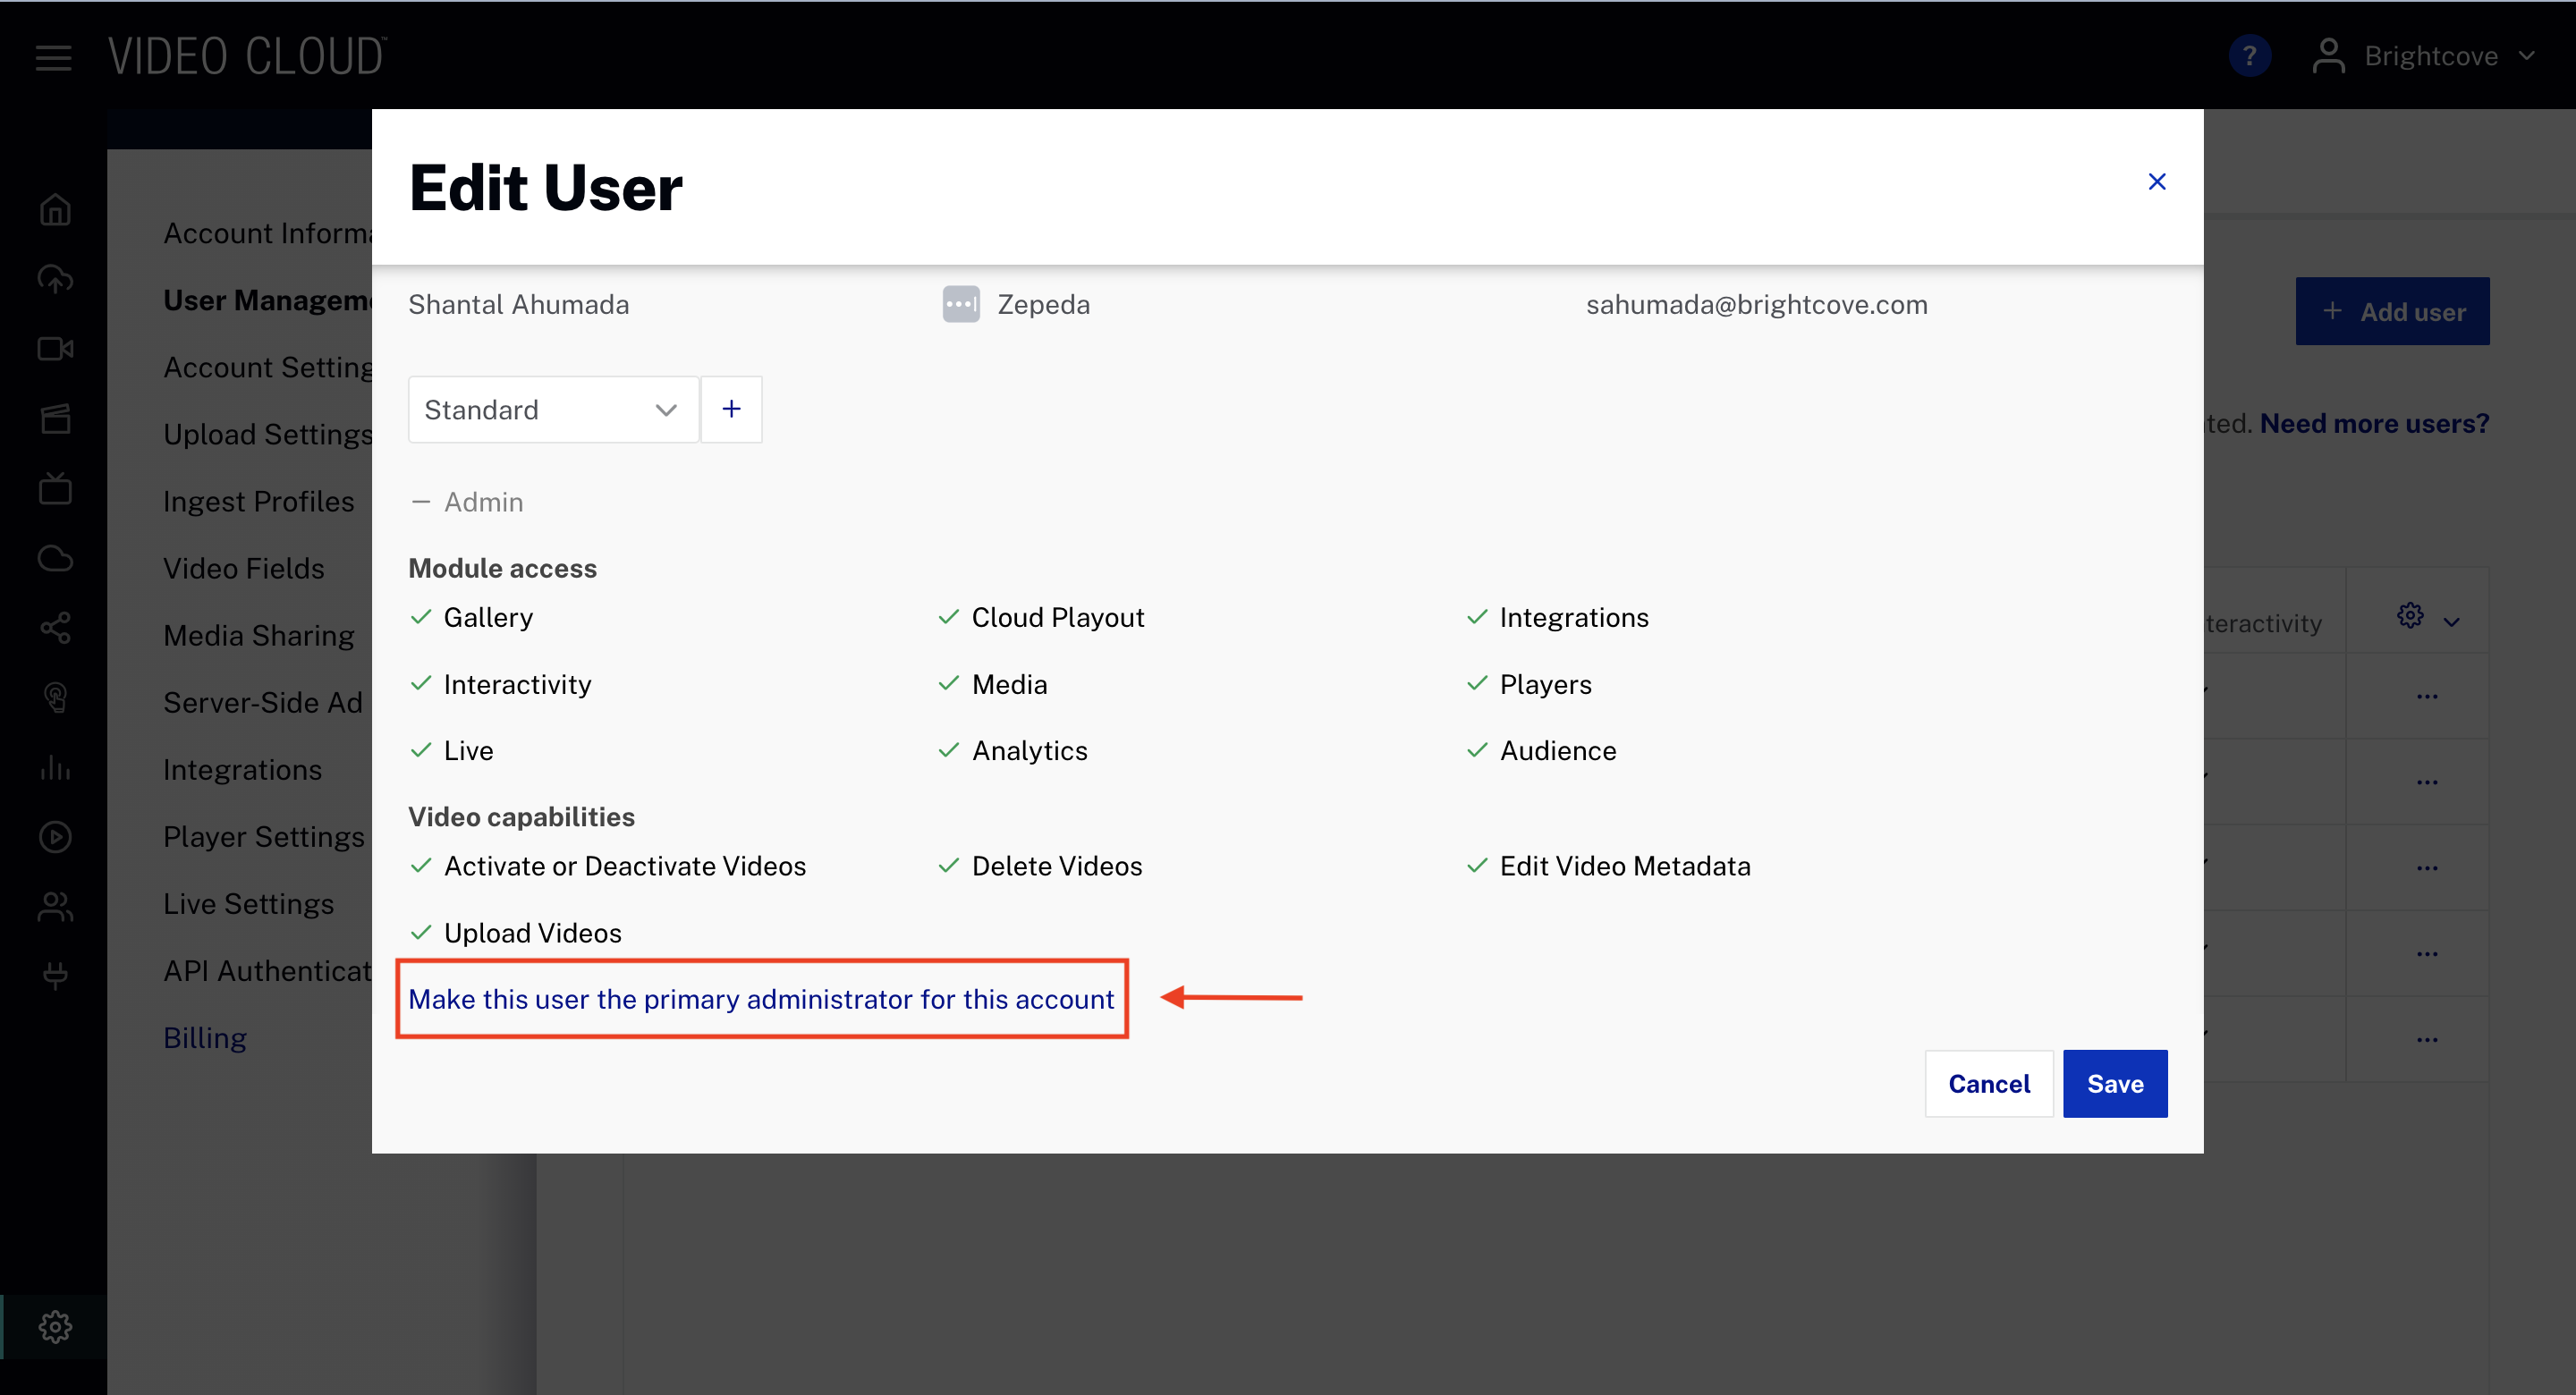Open the Analytics bar chart icon

(55, 767)
